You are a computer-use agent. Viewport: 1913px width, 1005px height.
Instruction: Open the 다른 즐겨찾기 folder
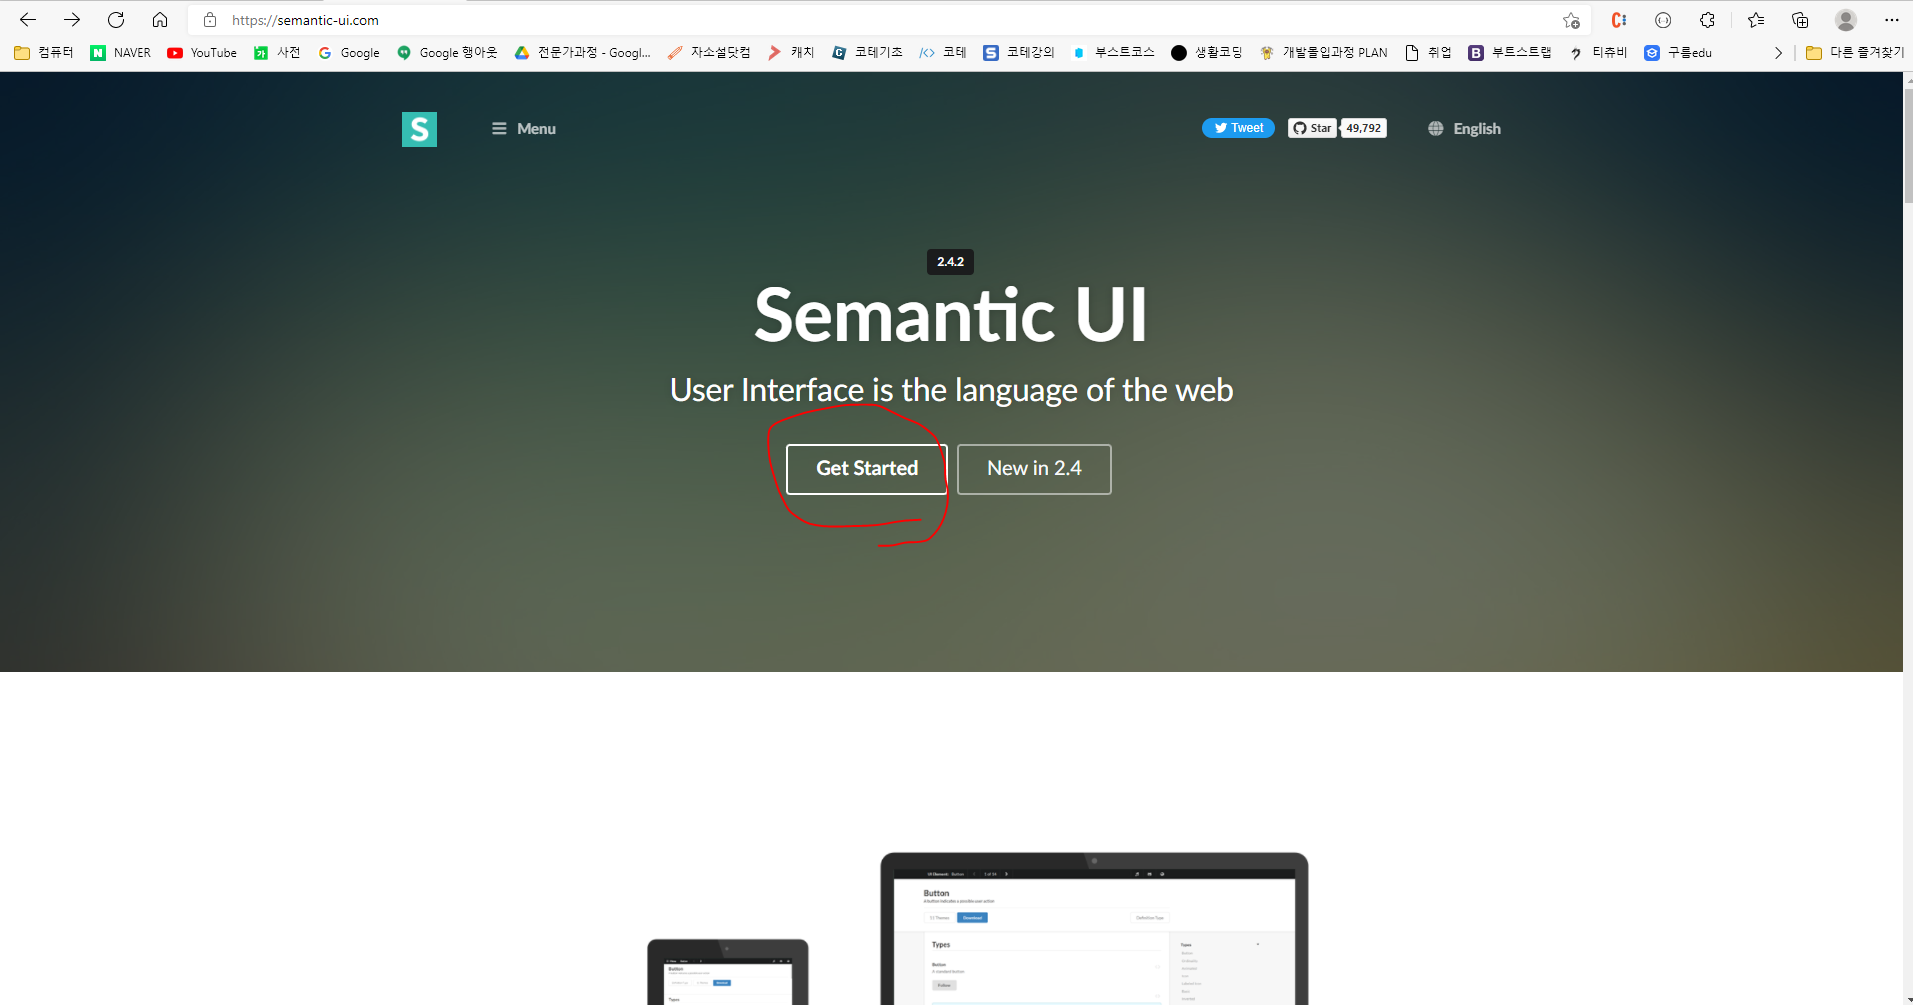pos(1855,53)
